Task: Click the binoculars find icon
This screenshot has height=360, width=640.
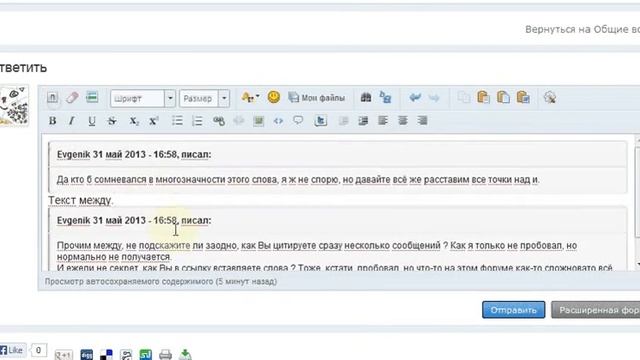Action: point(366,98)
